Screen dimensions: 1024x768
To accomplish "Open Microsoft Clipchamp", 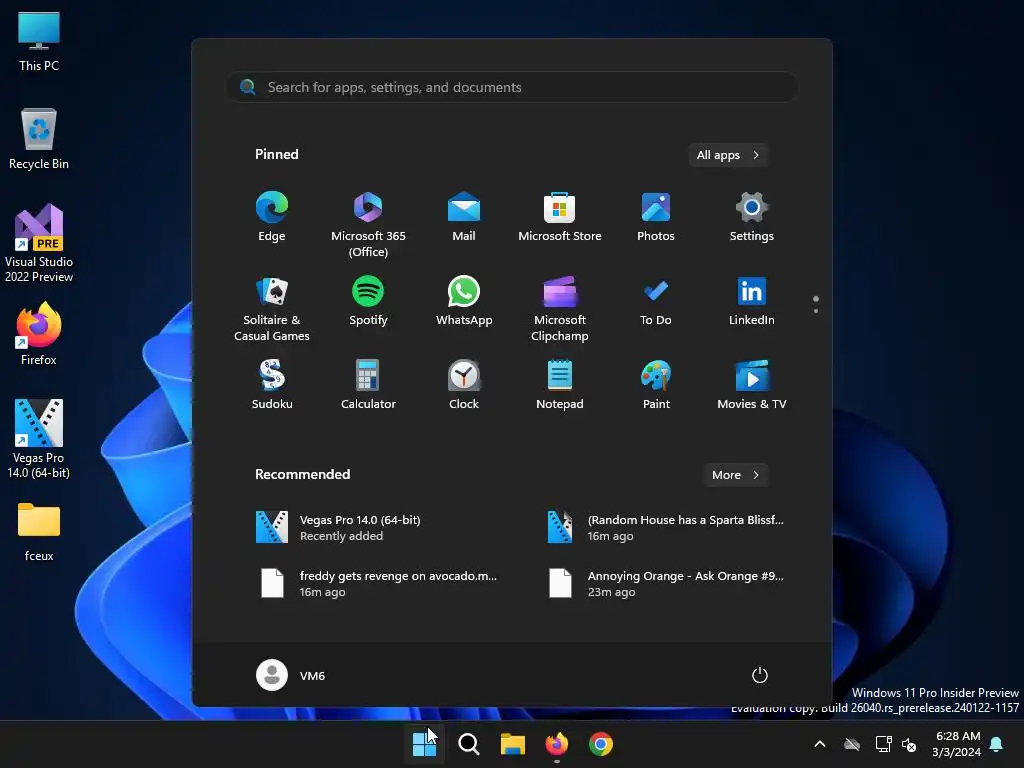I will [560, 308].
